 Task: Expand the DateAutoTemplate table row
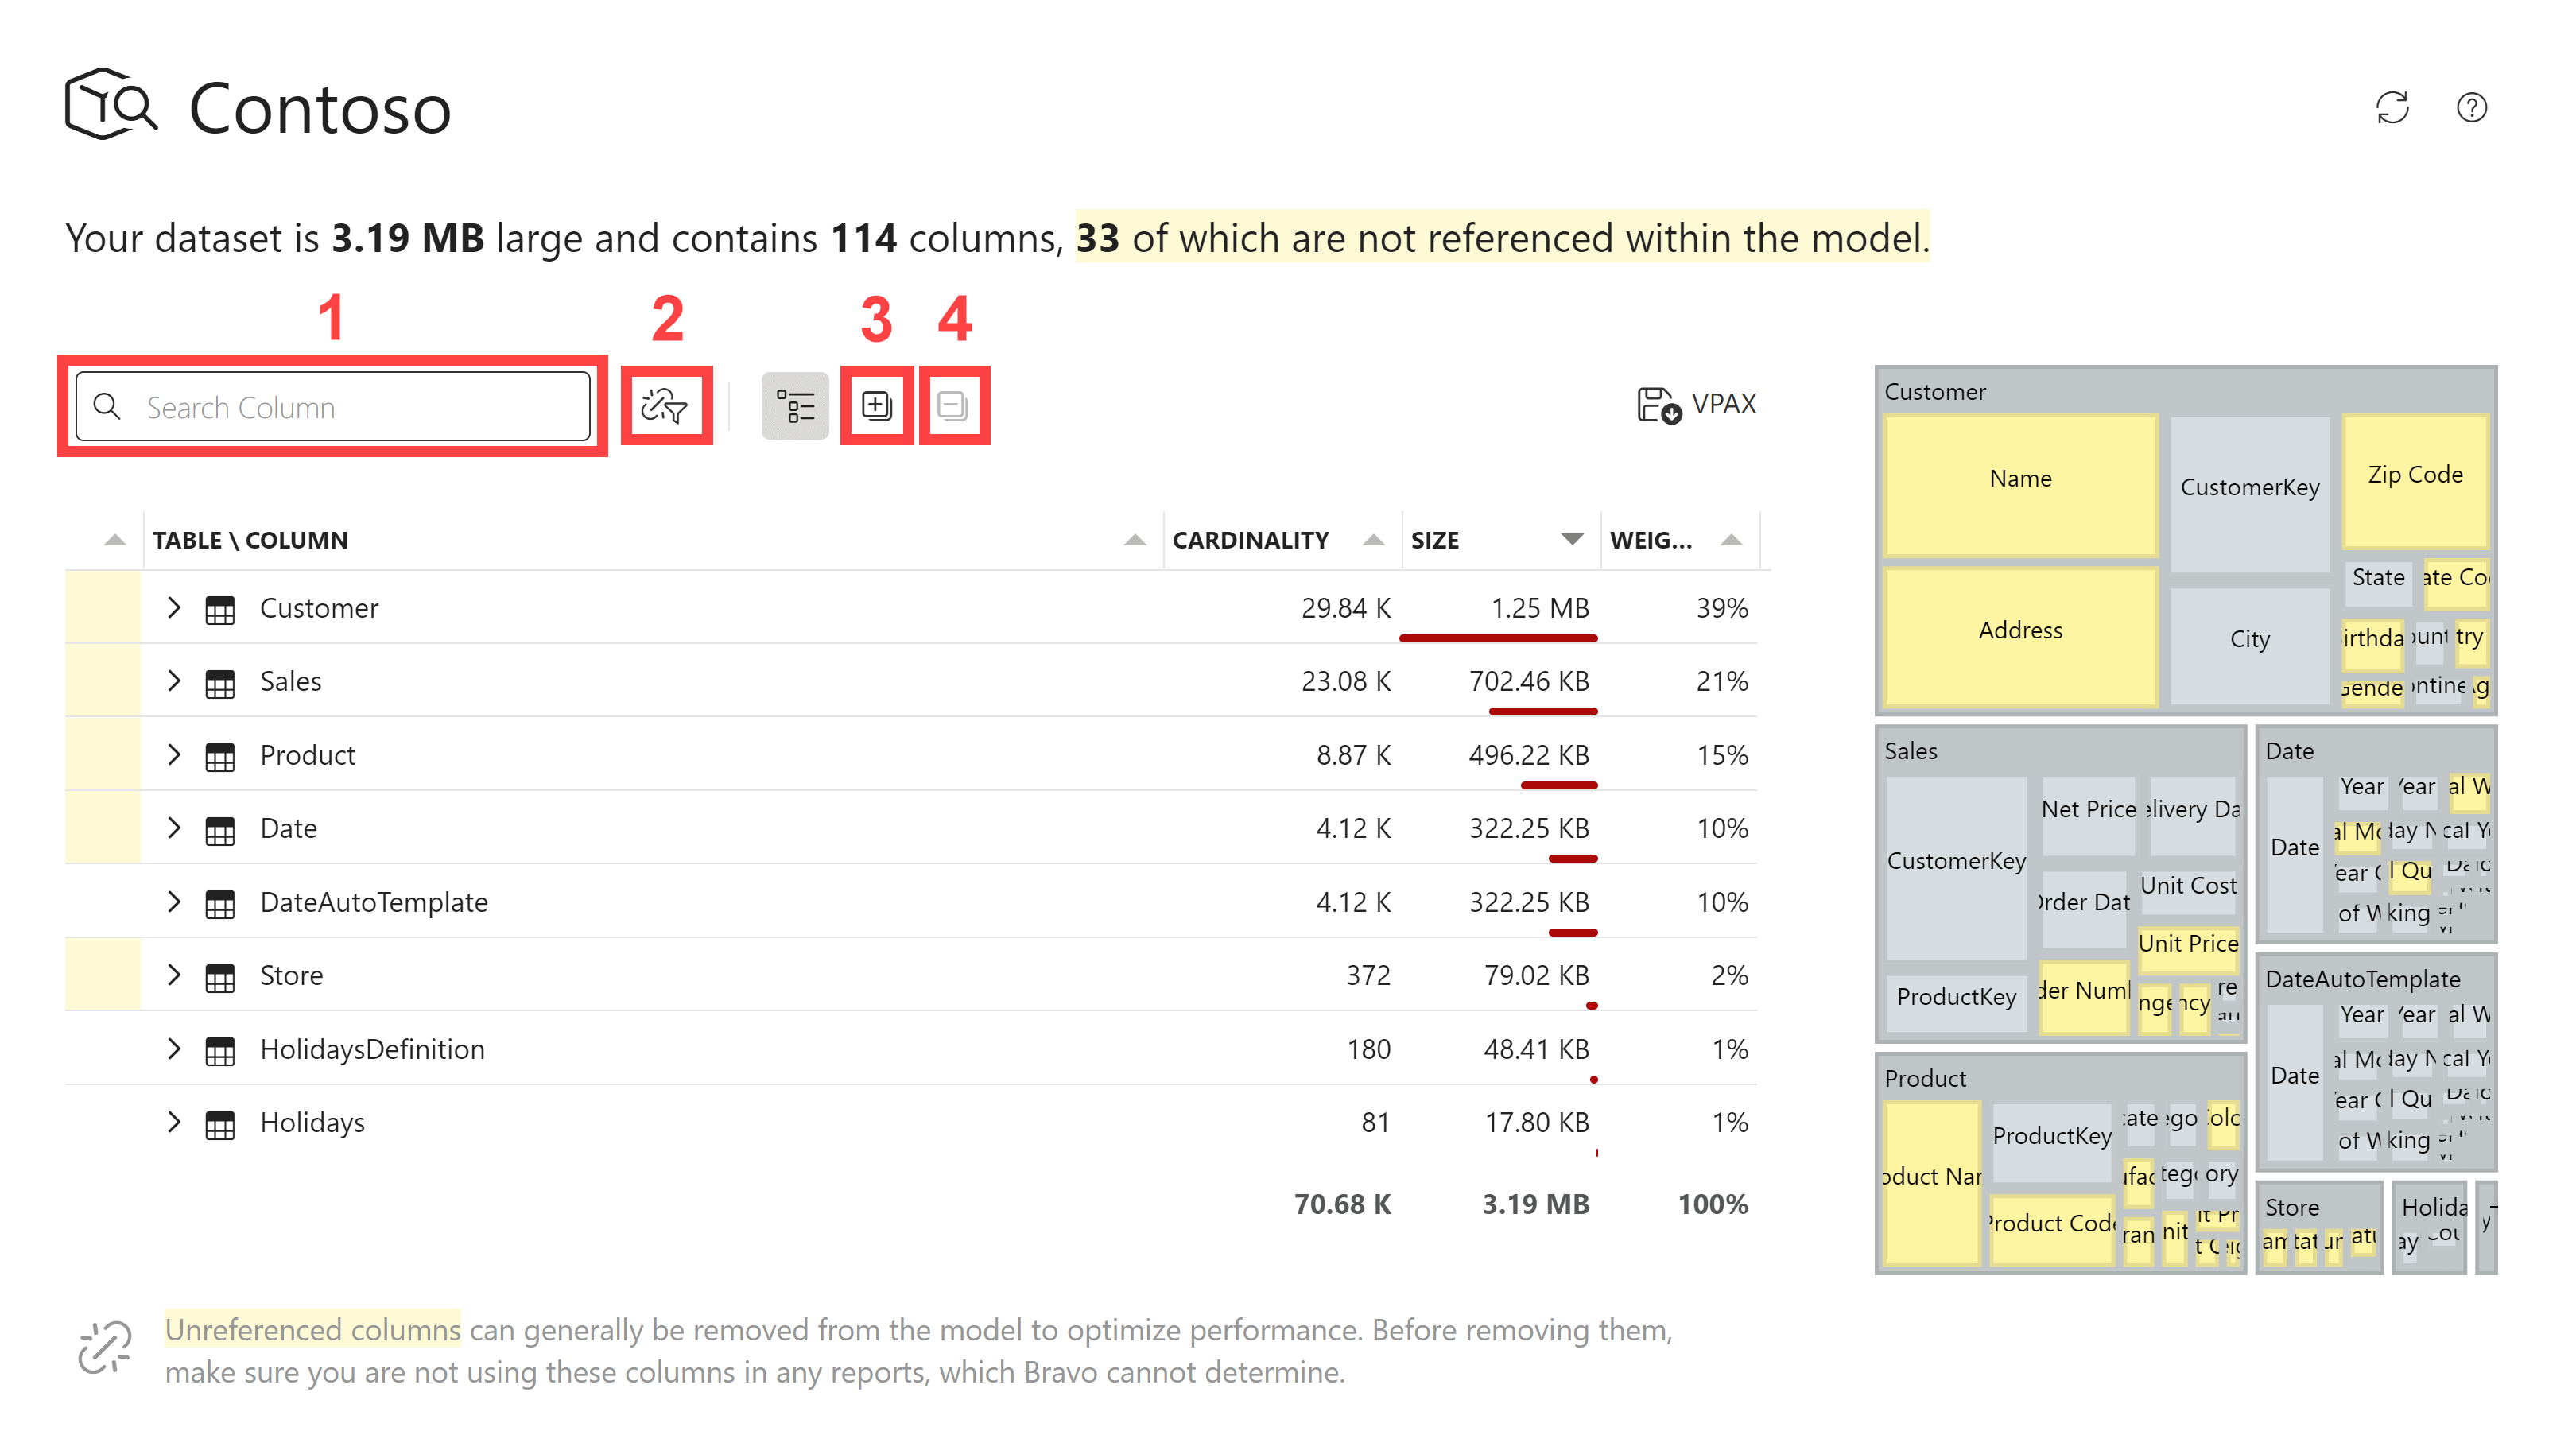[x=174, y=902]
